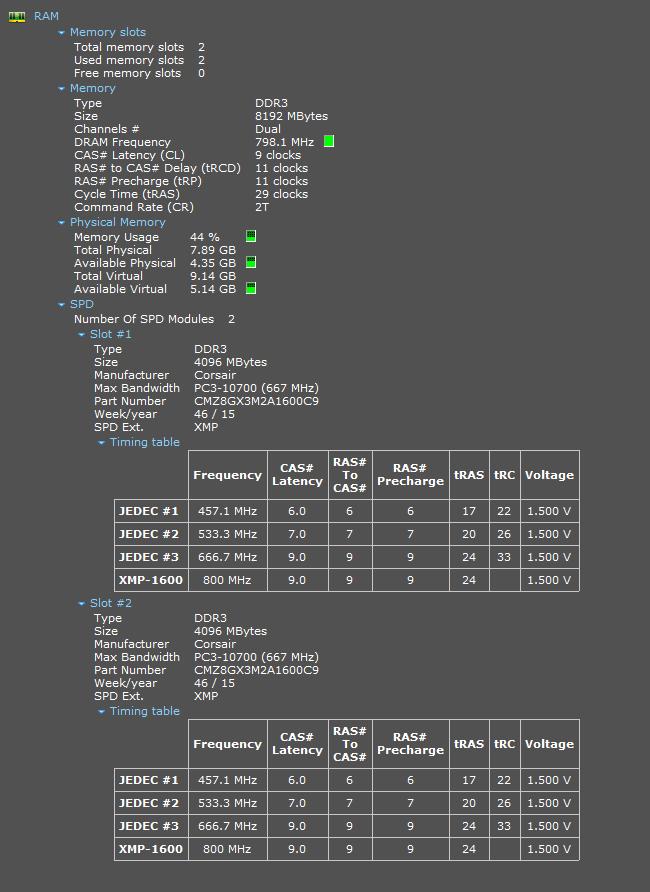Select the RAM heading label

[46, 17]
